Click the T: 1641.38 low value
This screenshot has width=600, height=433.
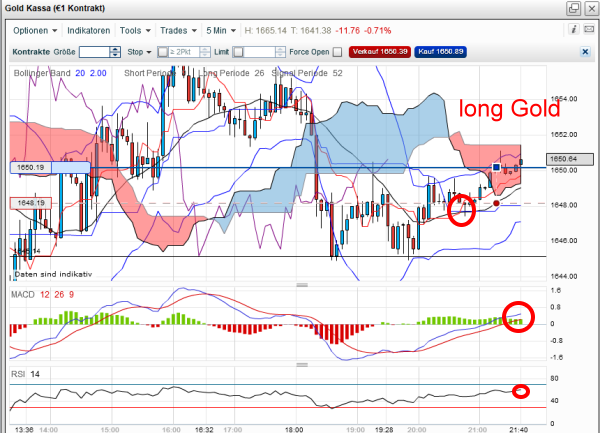point(311,31)
